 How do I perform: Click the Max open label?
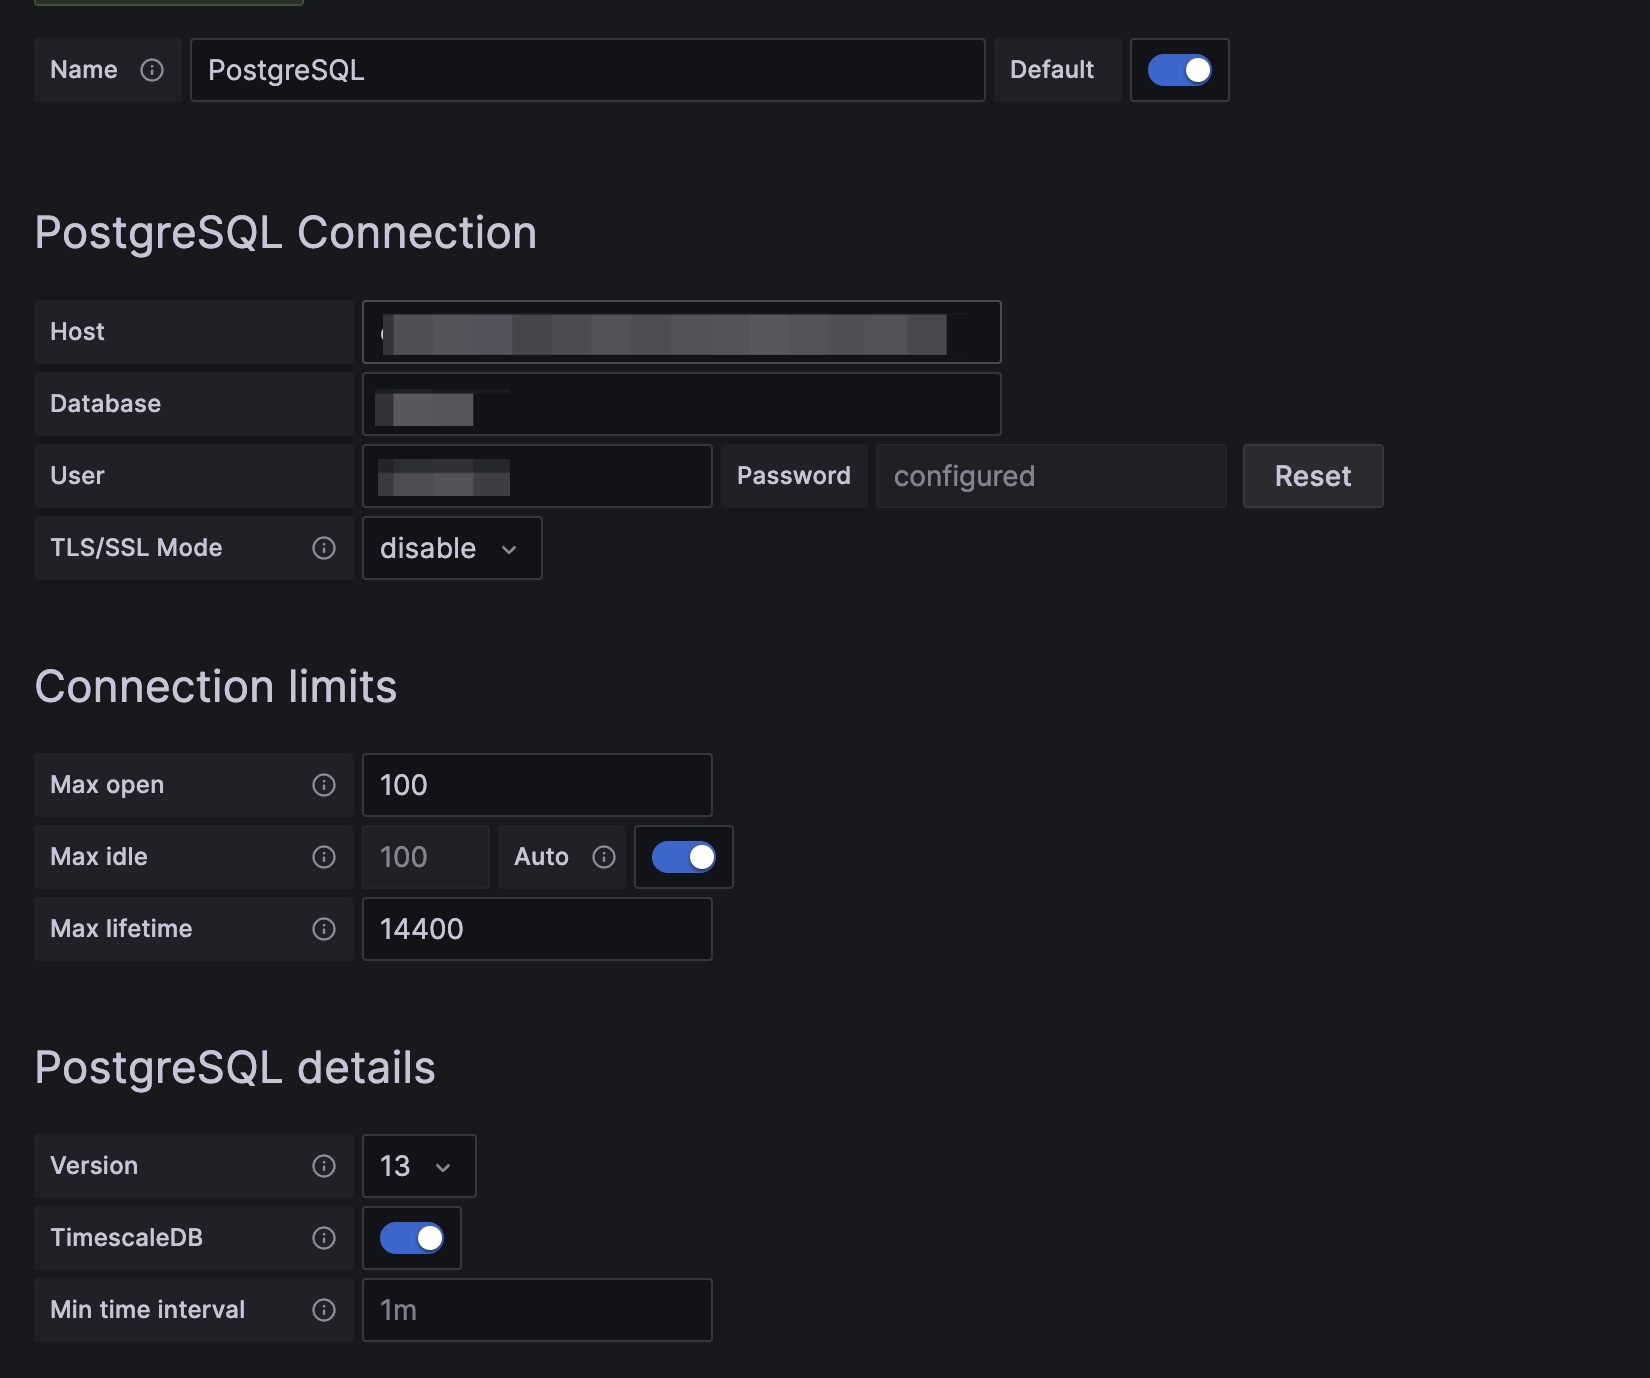(x=107, y=785)
